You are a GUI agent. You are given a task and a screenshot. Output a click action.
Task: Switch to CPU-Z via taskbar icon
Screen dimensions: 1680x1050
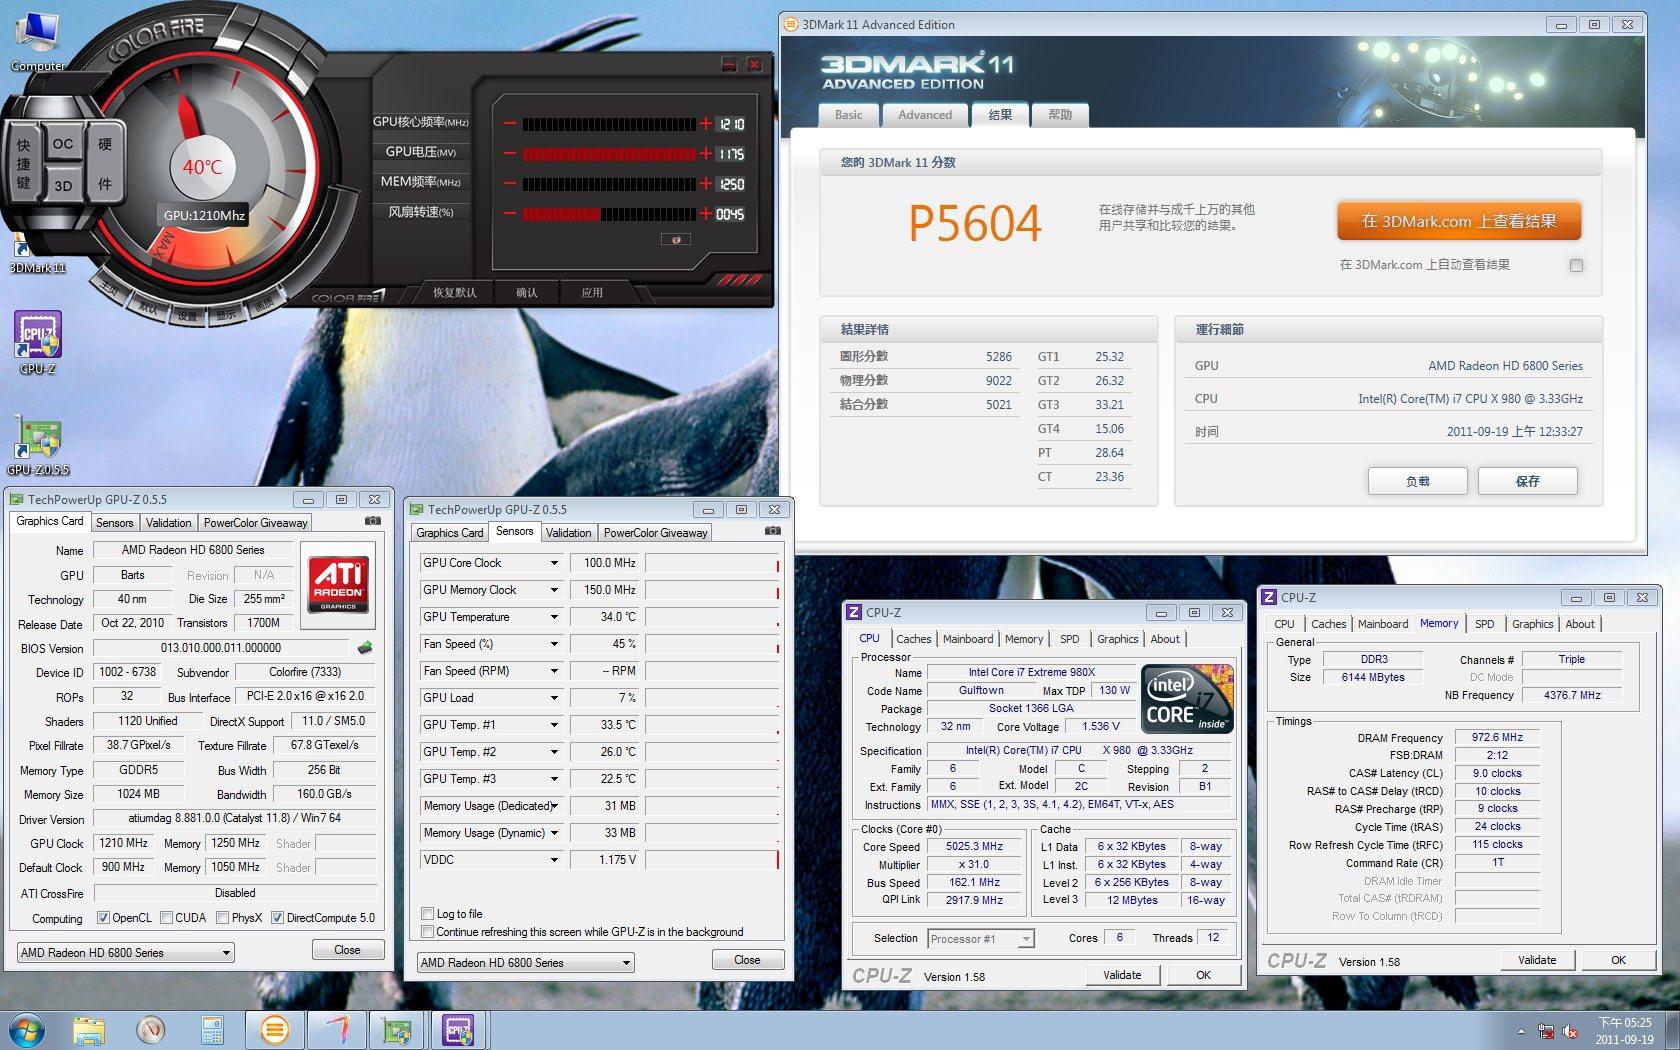point(459,1029)
